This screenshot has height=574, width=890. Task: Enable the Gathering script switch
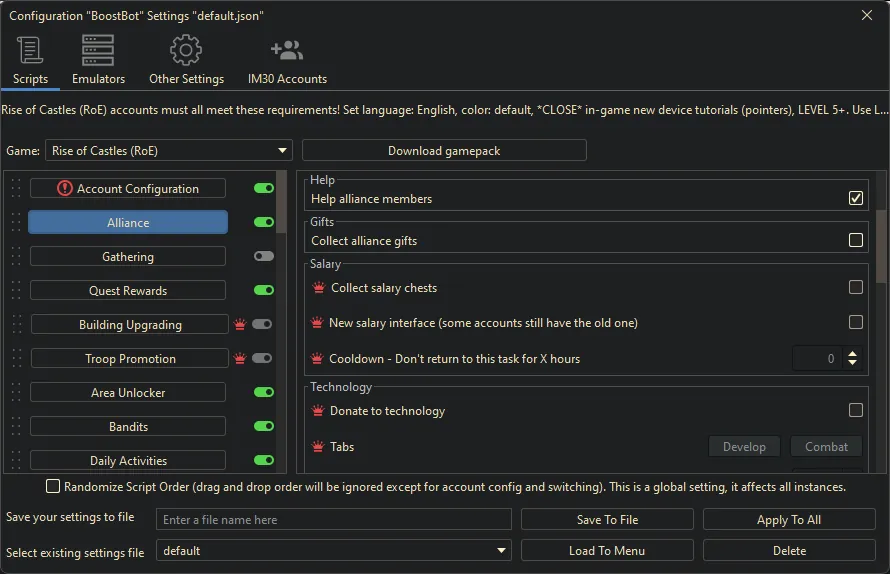tap(264, 256)
